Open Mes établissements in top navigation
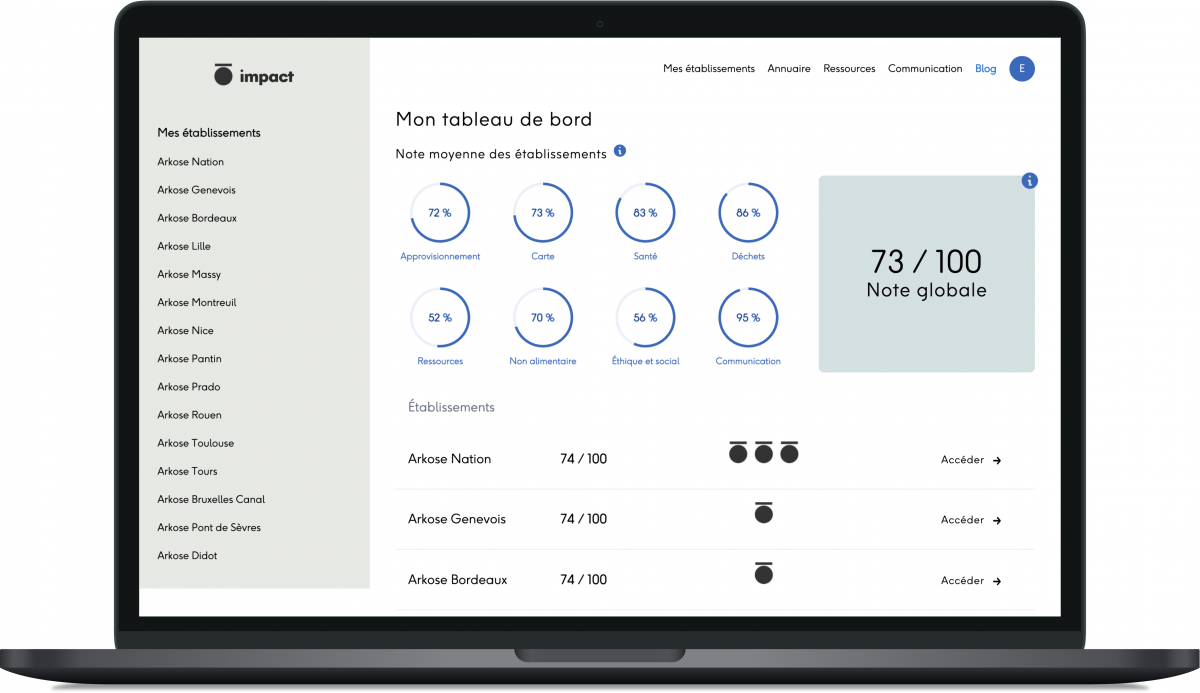The image size is (1200, 693). click(709, 69)
